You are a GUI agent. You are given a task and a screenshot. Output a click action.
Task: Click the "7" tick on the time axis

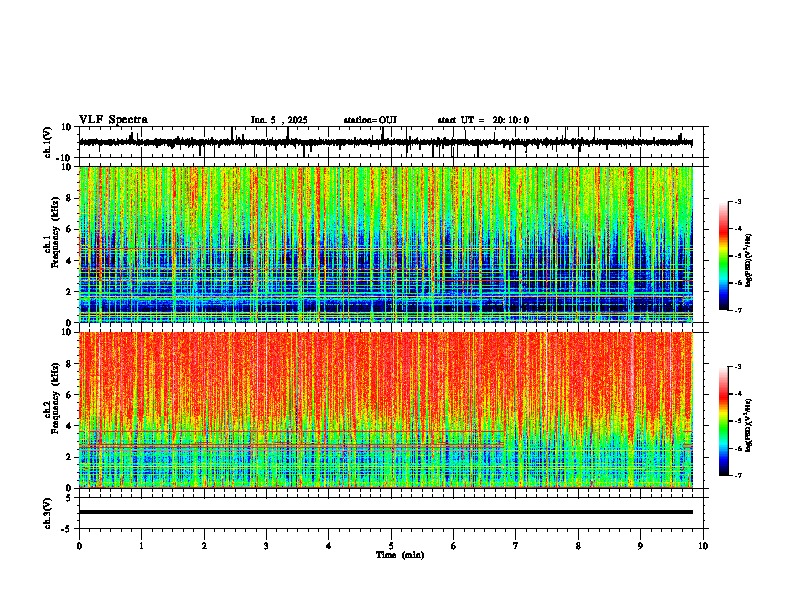pyautogui.click(x=516, y=546)
